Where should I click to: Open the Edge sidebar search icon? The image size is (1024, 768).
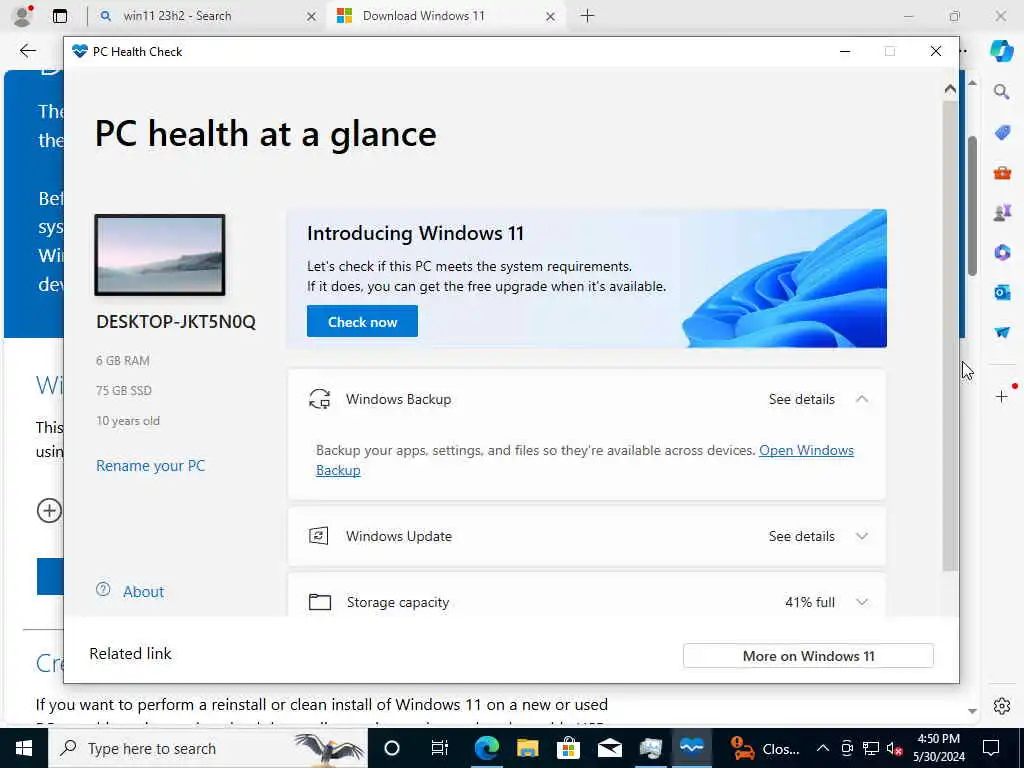coord(1001,92)
